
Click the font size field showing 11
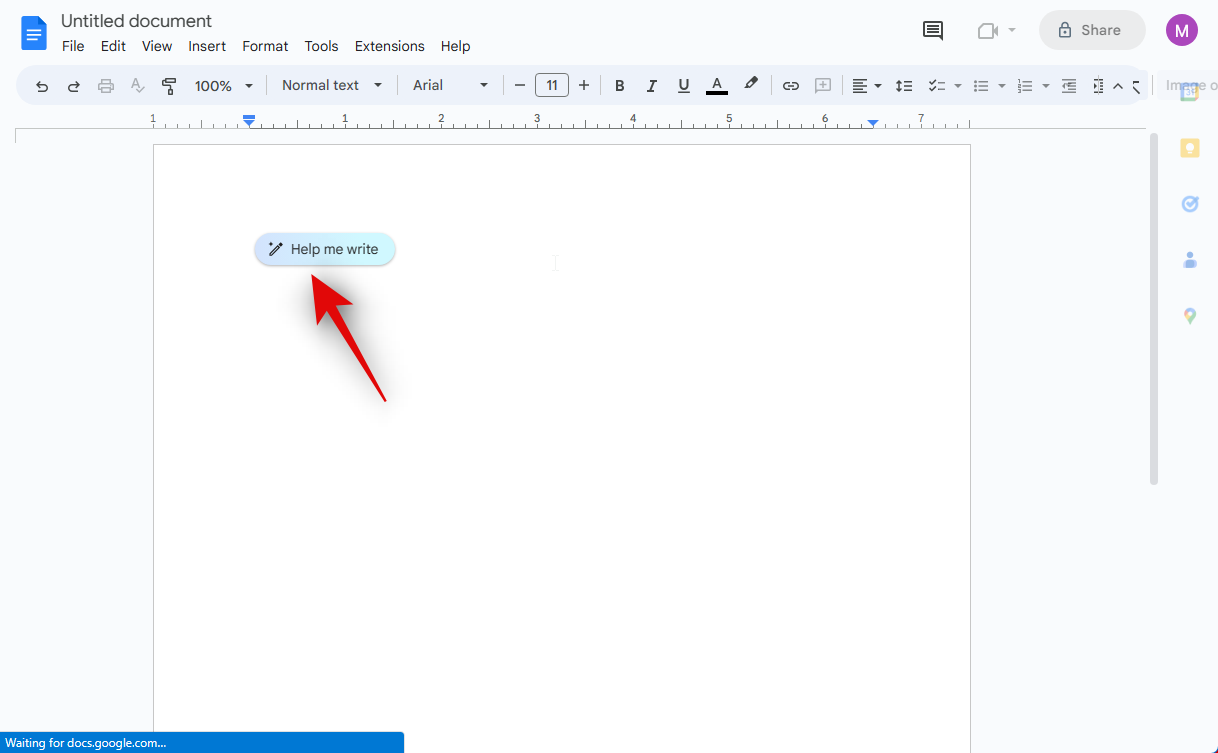click(x=552, y=86)
